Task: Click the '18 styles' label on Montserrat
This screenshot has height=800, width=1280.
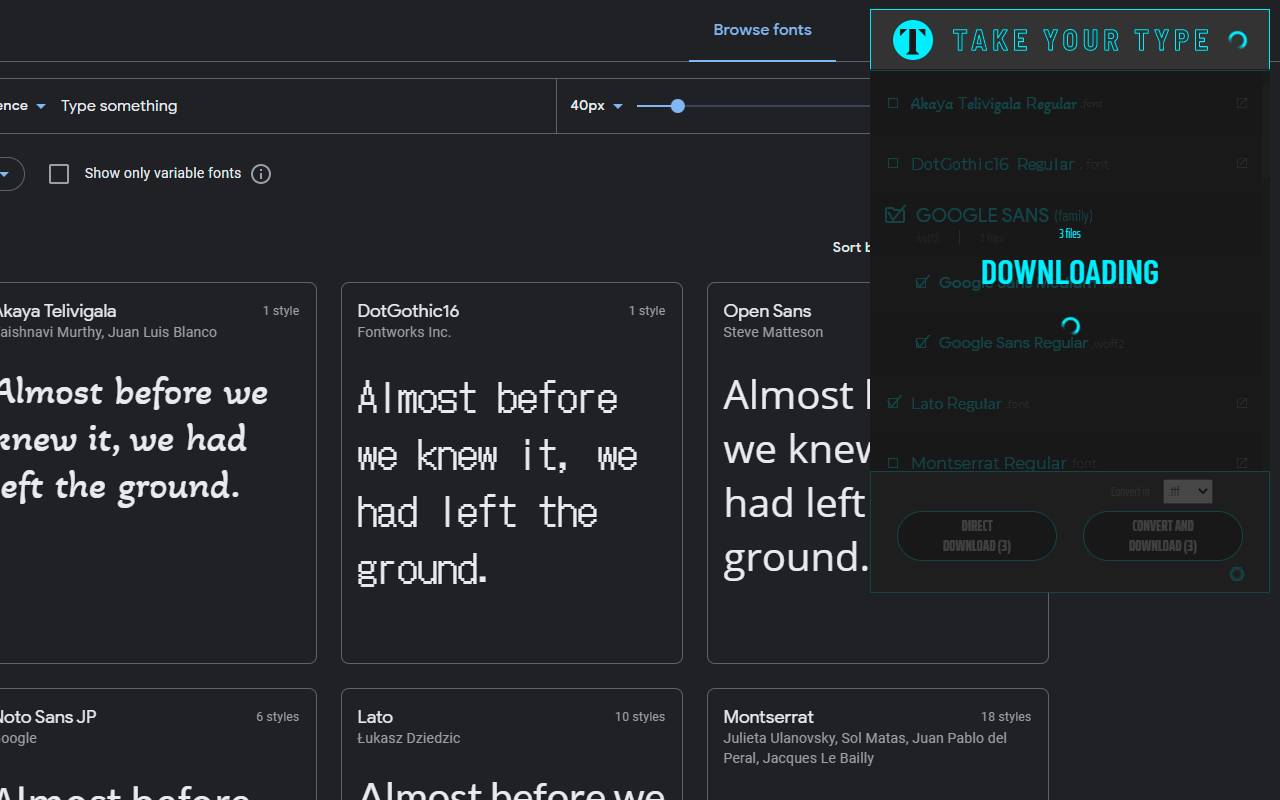Action: pyautogui.click(x=1006, y=717)
